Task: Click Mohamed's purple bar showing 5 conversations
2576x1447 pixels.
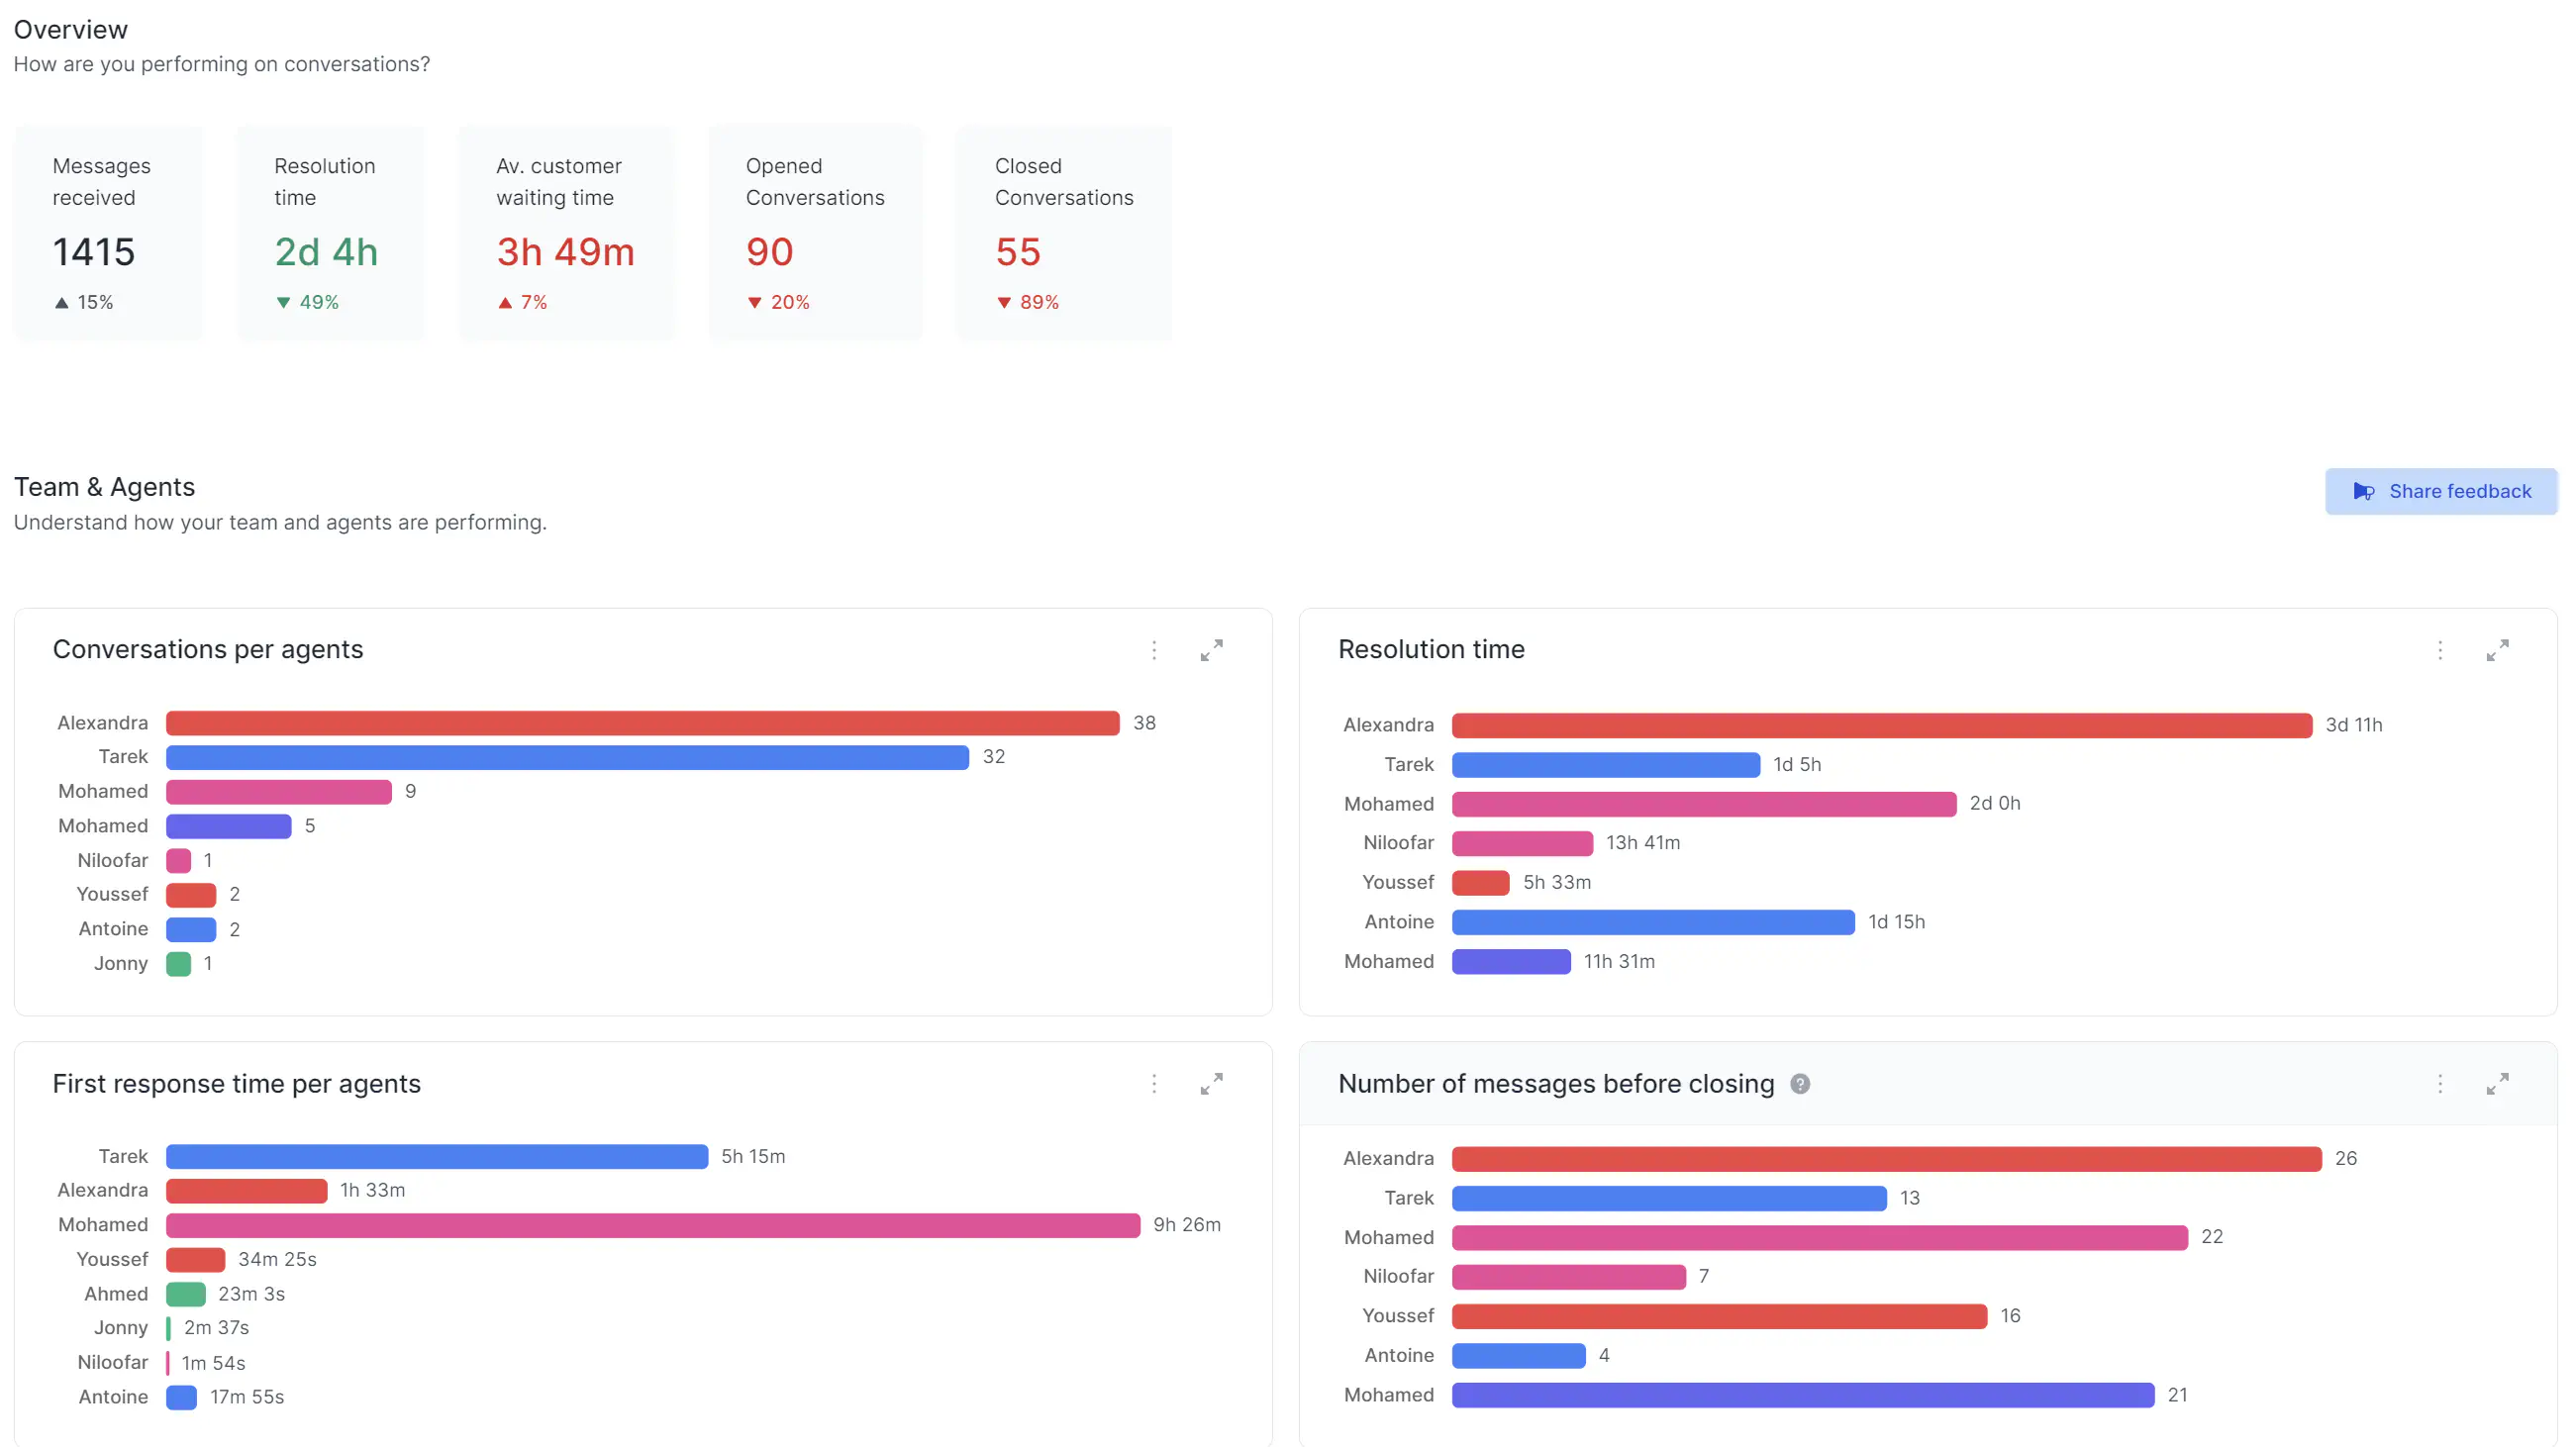Action: click(229, 826)
